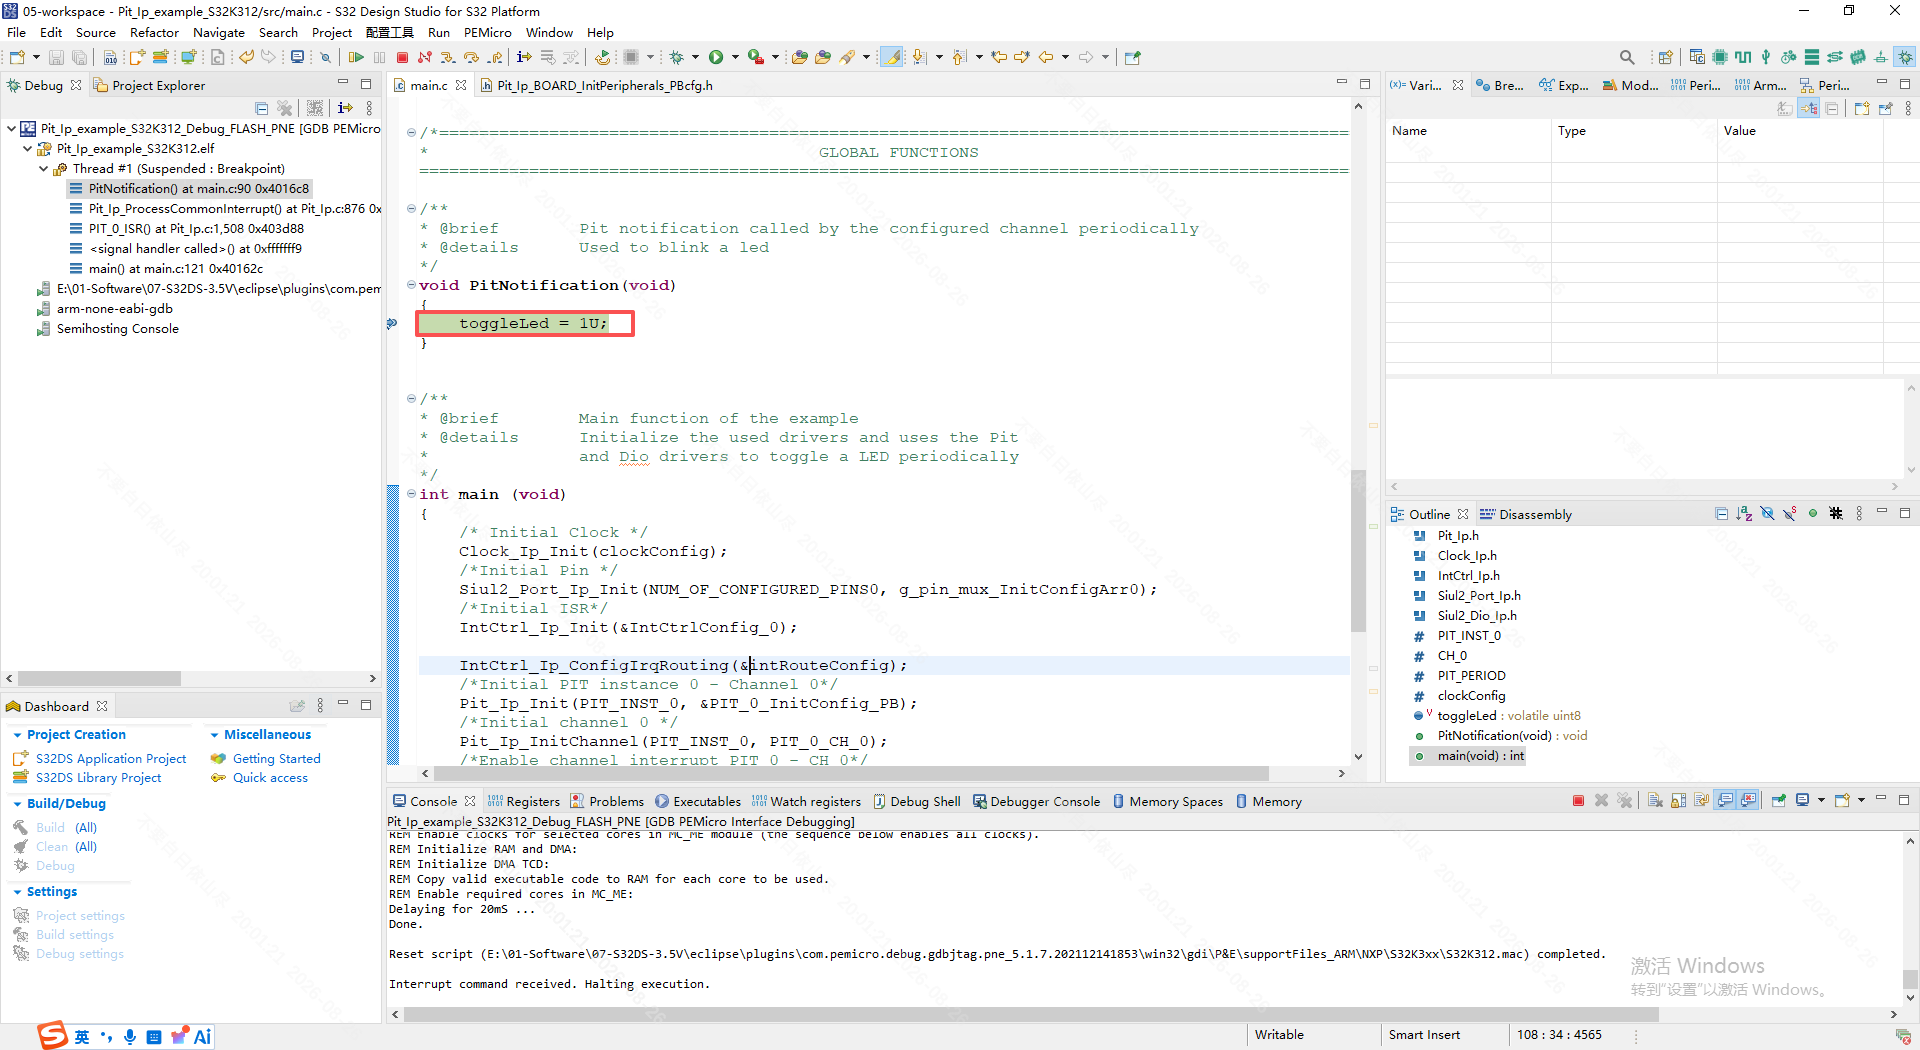Click the Disconnect icon in the toolbar
This screenshot has width=1920, height=1050.
[x=424, y=57]
